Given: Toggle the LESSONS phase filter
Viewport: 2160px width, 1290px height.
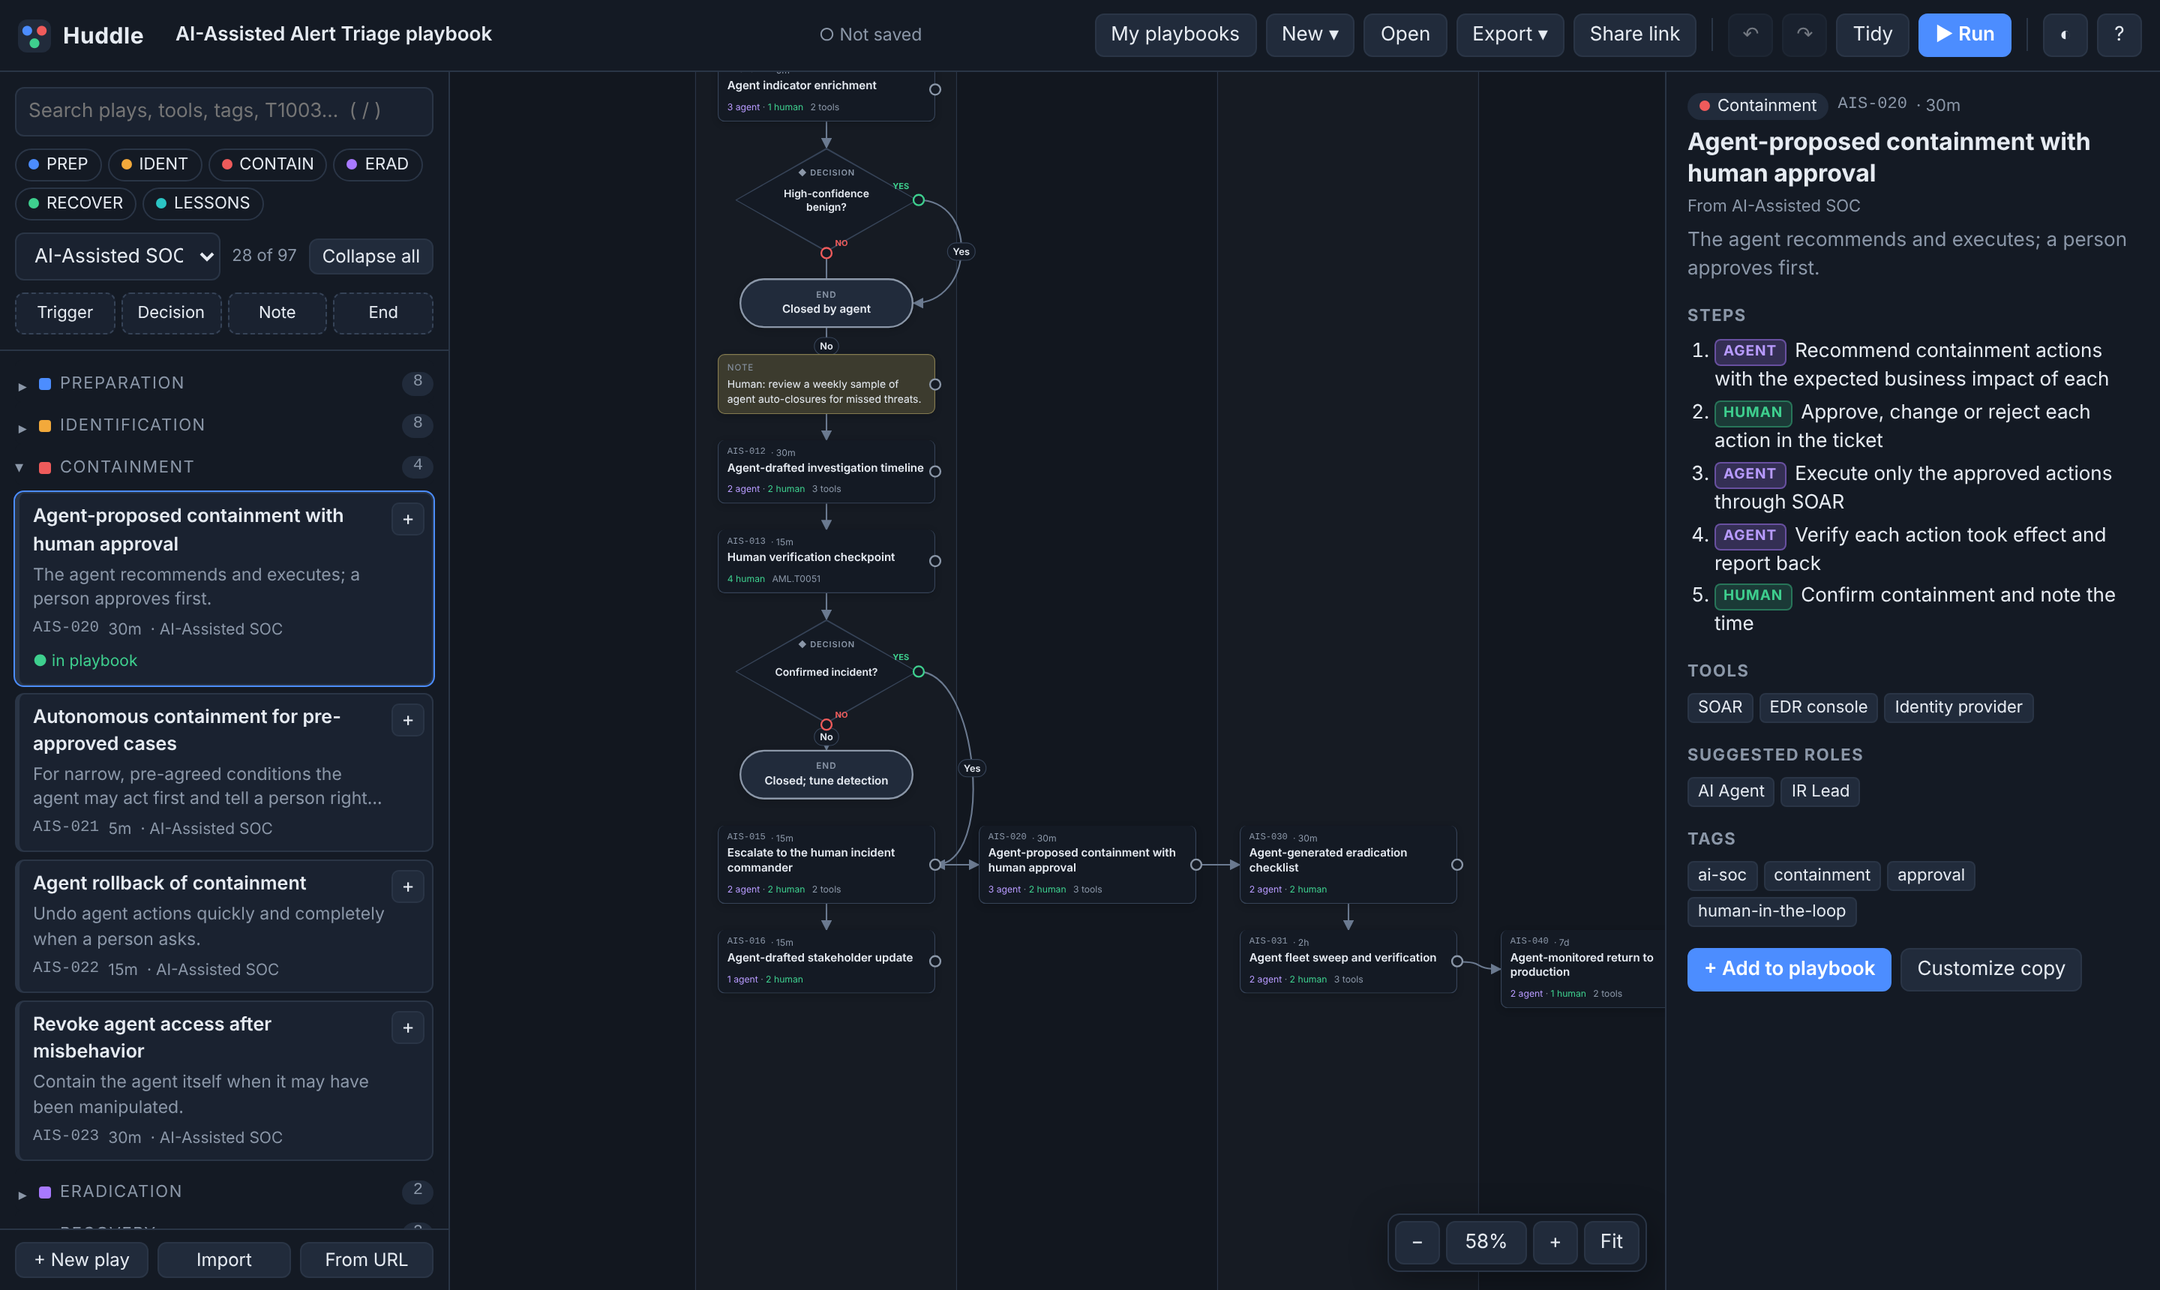Looking at the screenshot, I should point(203,203).
